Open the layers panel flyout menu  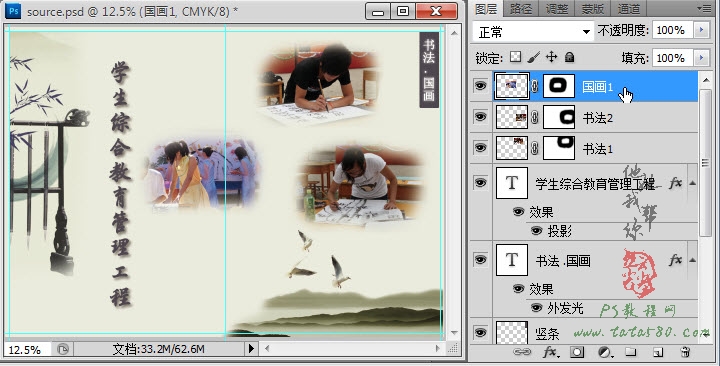pyautogui.click(x=703, y=8)
